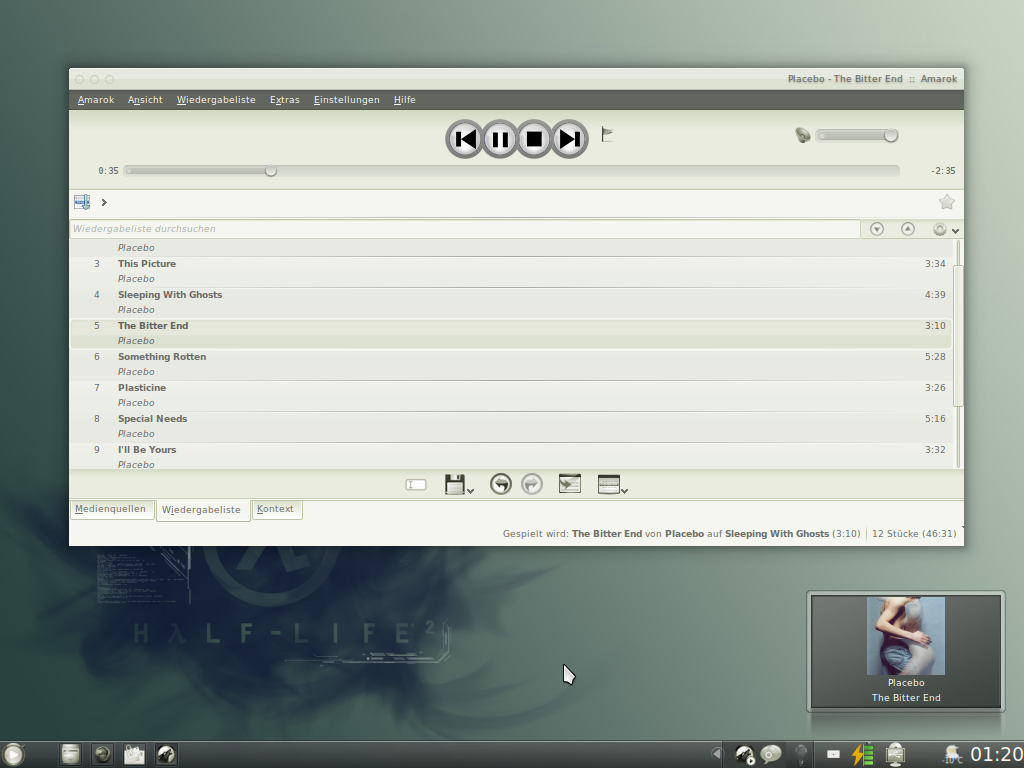Select track Special Needs
This screenshot has width=1024, height=768.
tap(511, 426)
